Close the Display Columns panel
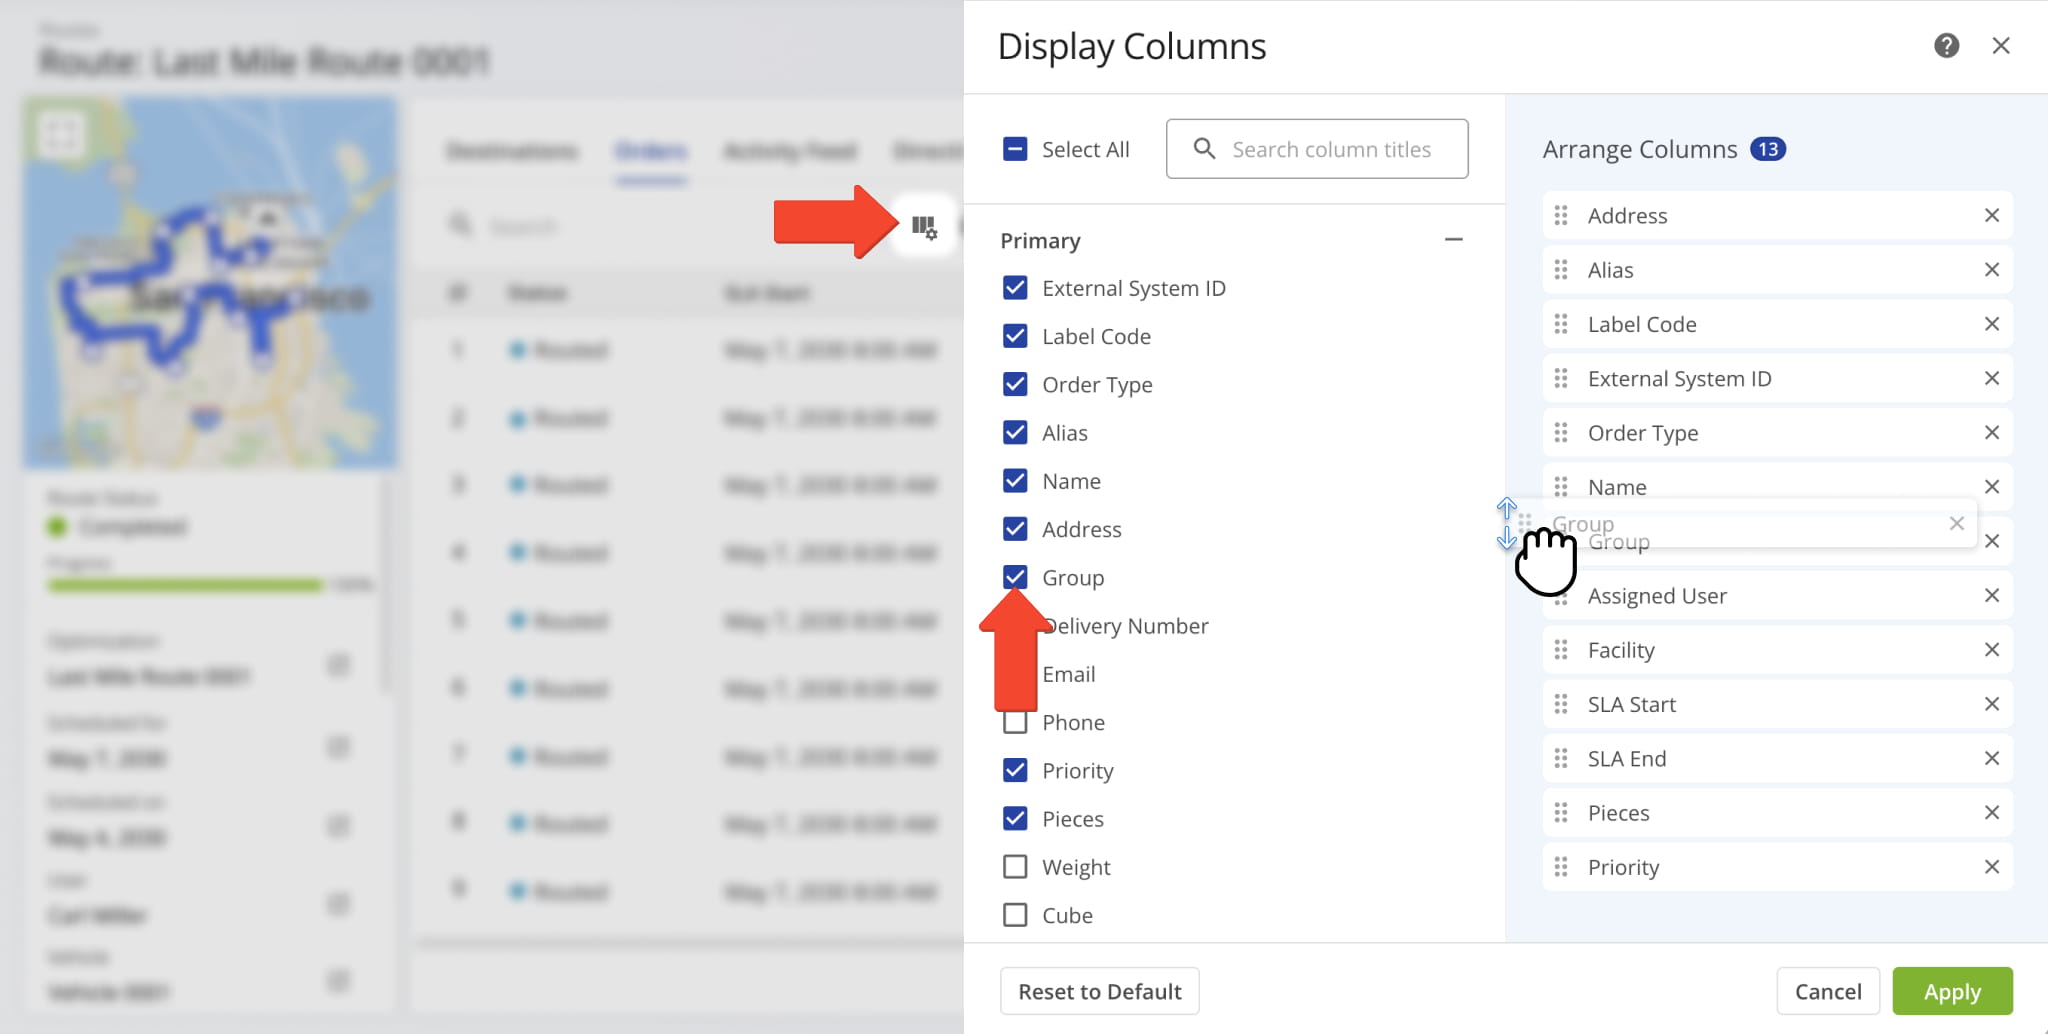 coord(2000,46)
